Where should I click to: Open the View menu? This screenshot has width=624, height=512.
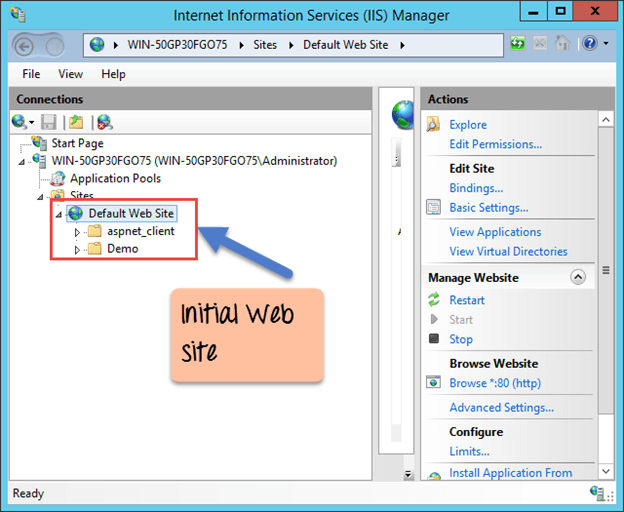pyautogui.click(x=70, y=74)
